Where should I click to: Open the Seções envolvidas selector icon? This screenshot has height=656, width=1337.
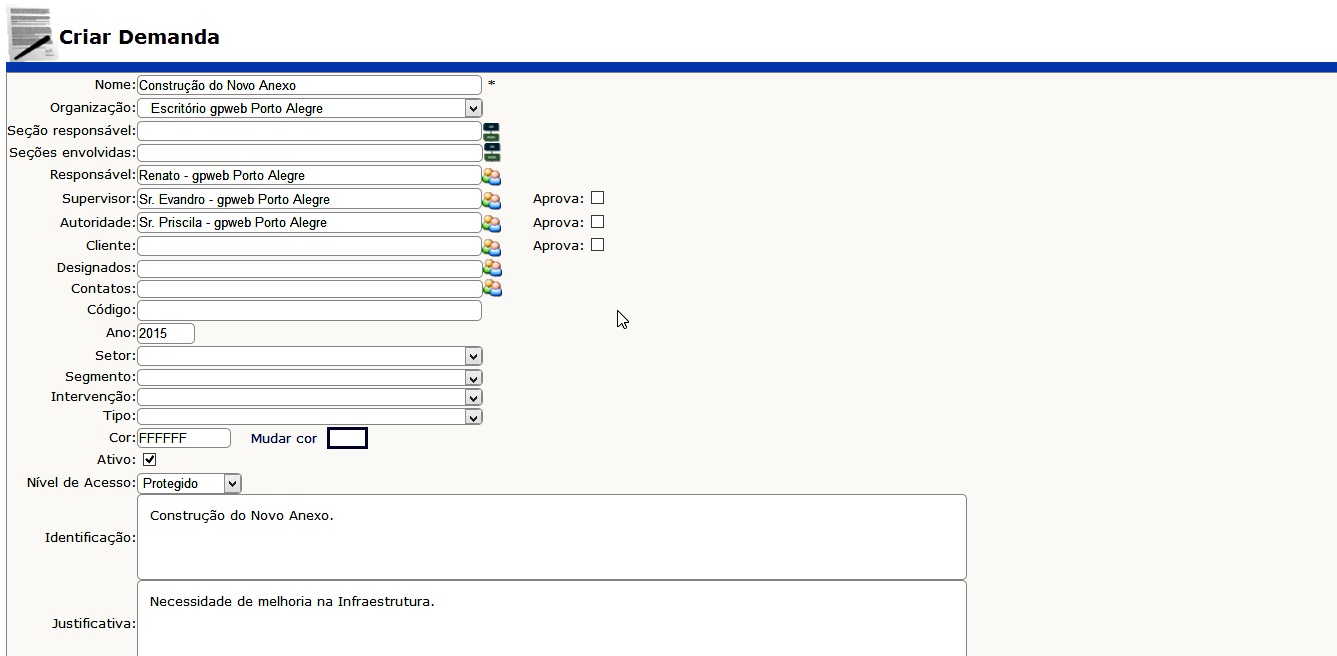point(491,153)
